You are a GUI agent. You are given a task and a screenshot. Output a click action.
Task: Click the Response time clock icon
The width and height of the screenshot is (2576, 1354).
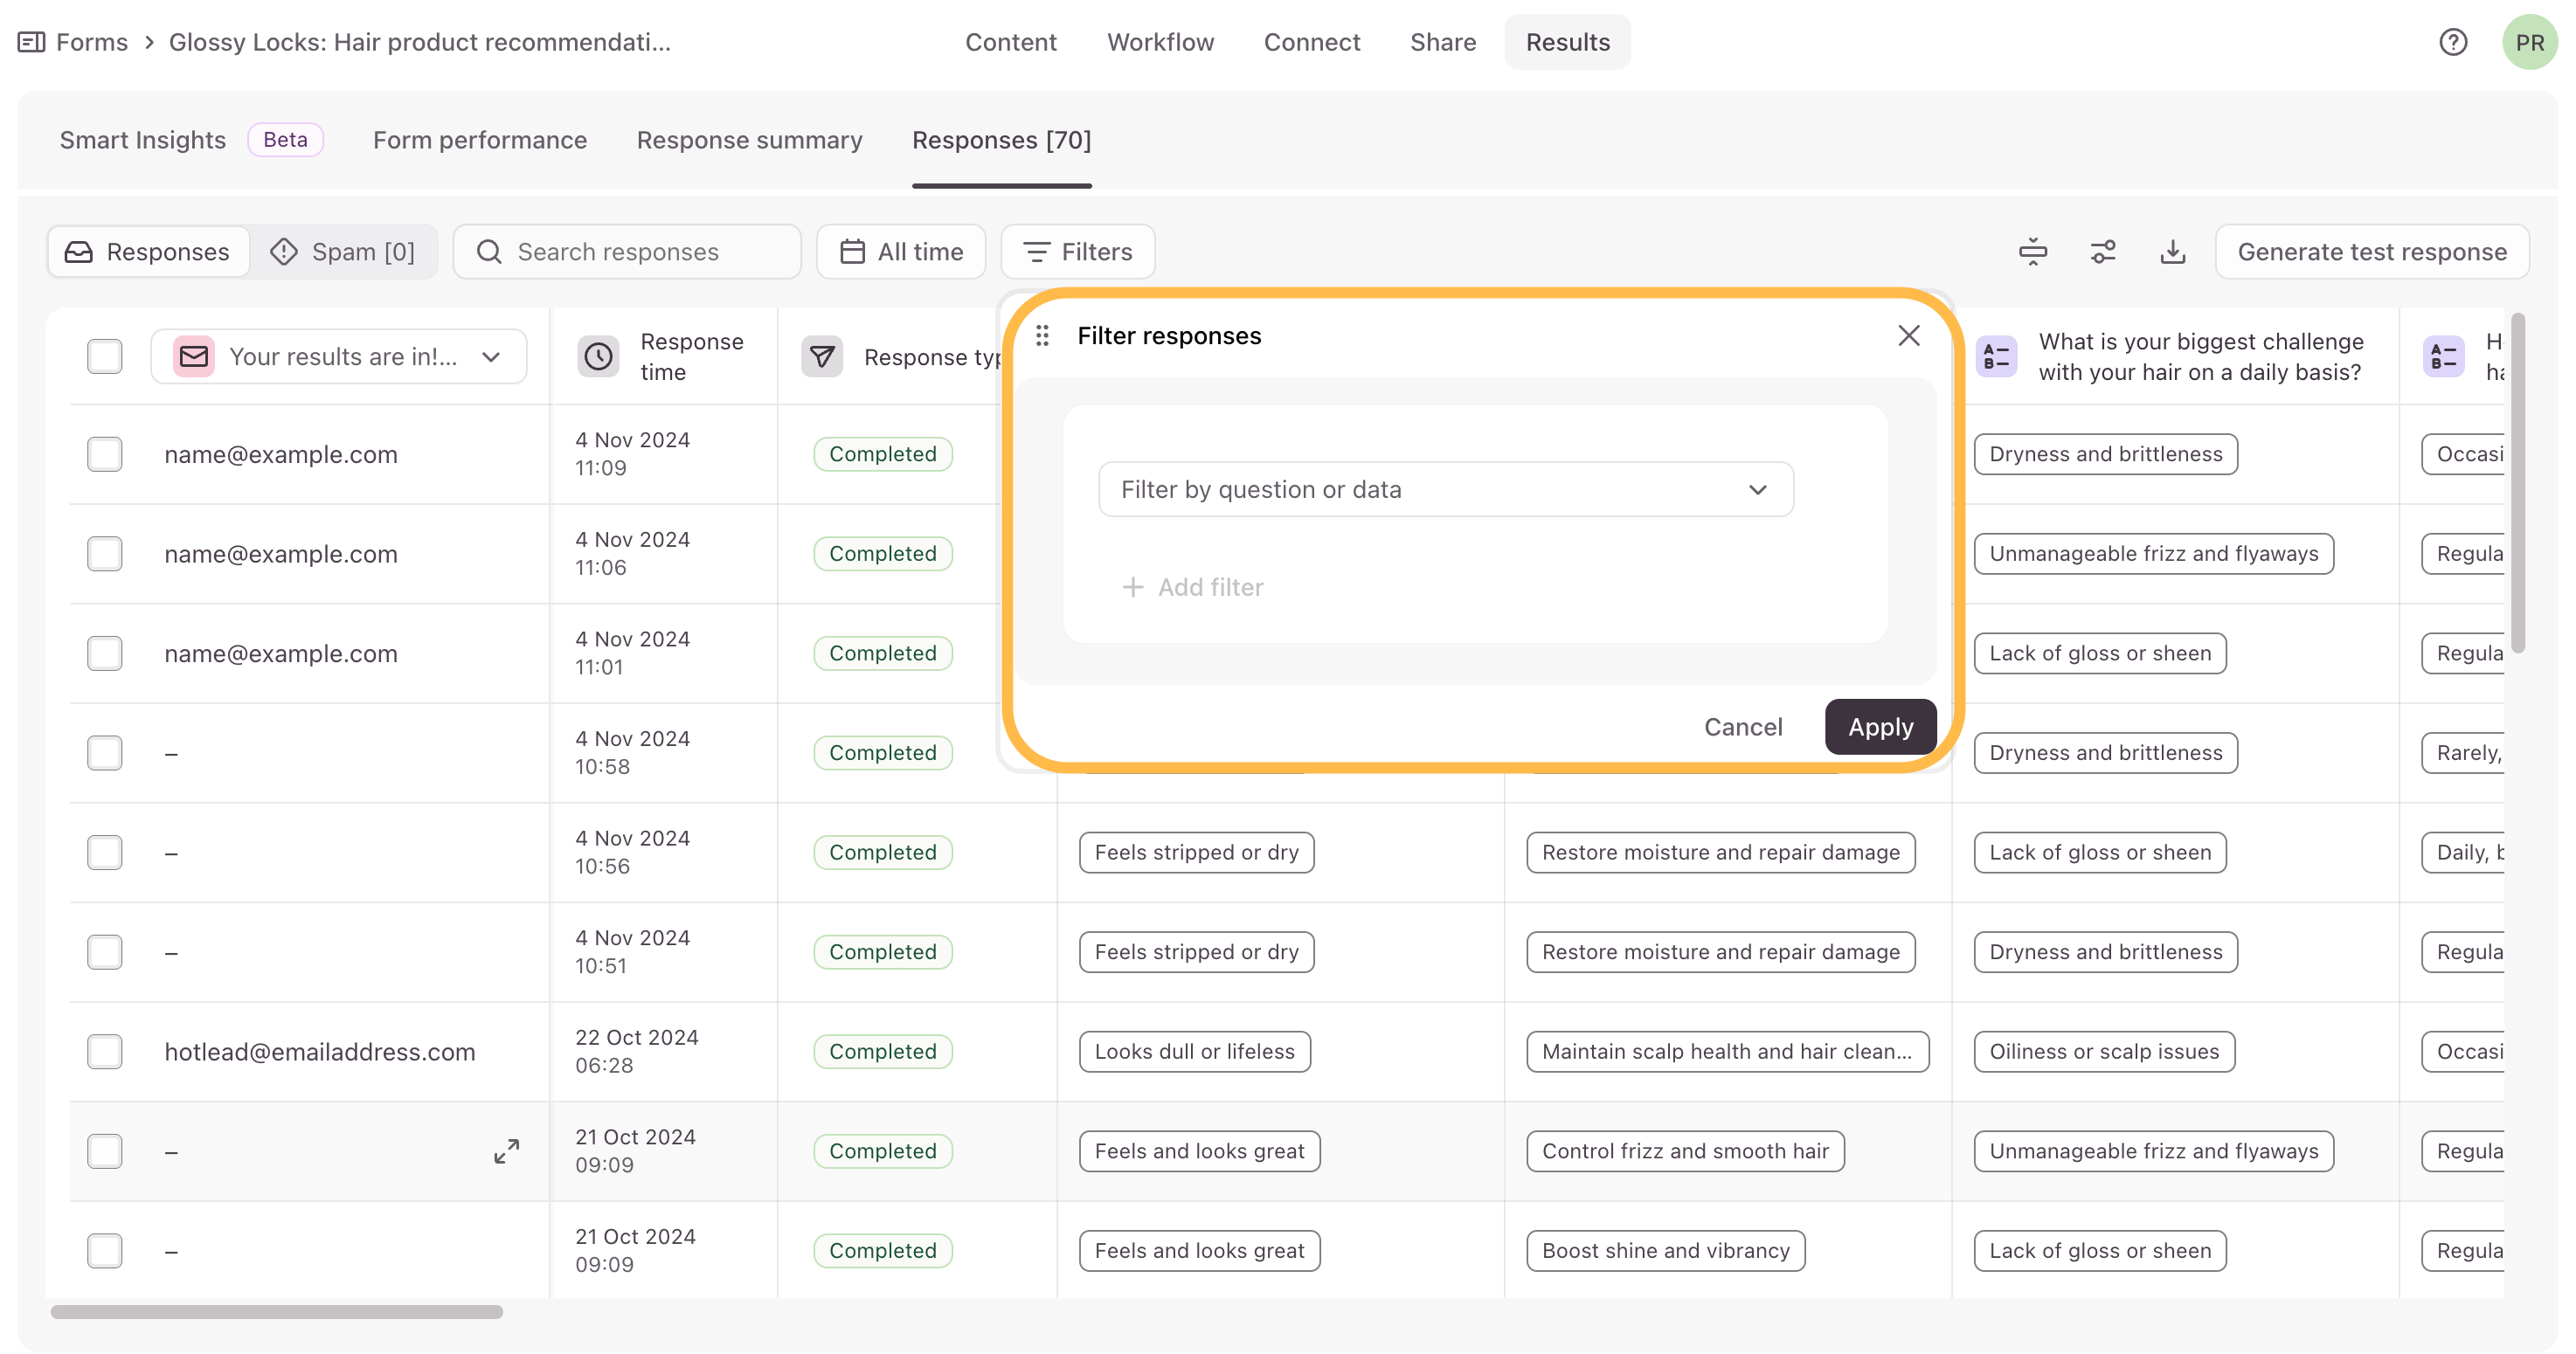click(x=598, y=357)
